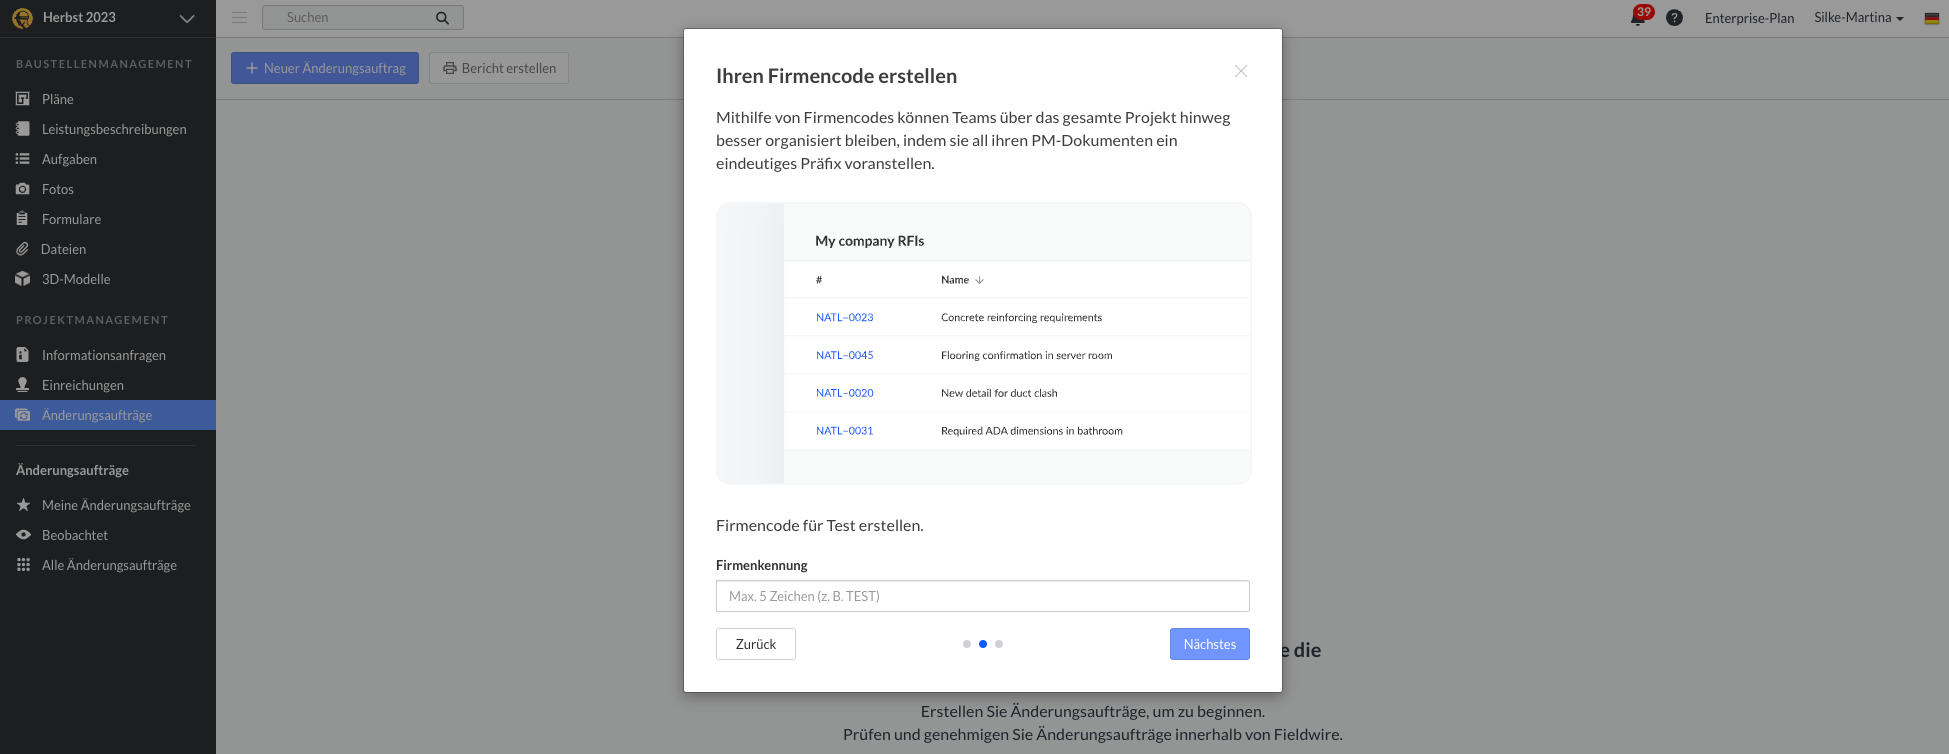Click the Zurück button
1949x754 pixels.
pyautogui.click(x=756, y=644)
